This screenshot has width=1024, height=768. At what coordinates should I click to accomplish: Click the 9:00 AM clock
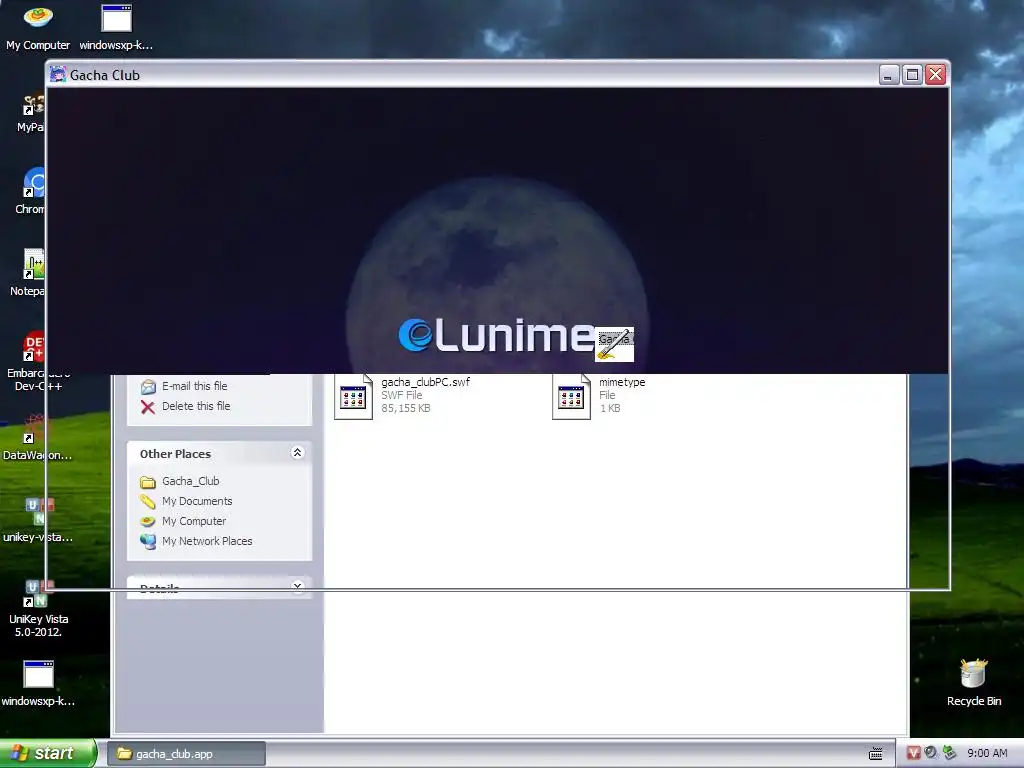(x=987, y=753)
